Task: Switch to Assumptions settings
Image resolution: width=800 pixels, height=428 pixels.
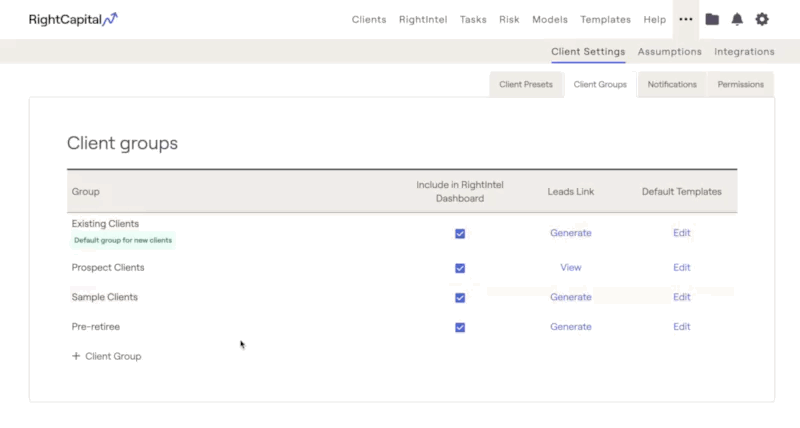Action: coord(669,52)
